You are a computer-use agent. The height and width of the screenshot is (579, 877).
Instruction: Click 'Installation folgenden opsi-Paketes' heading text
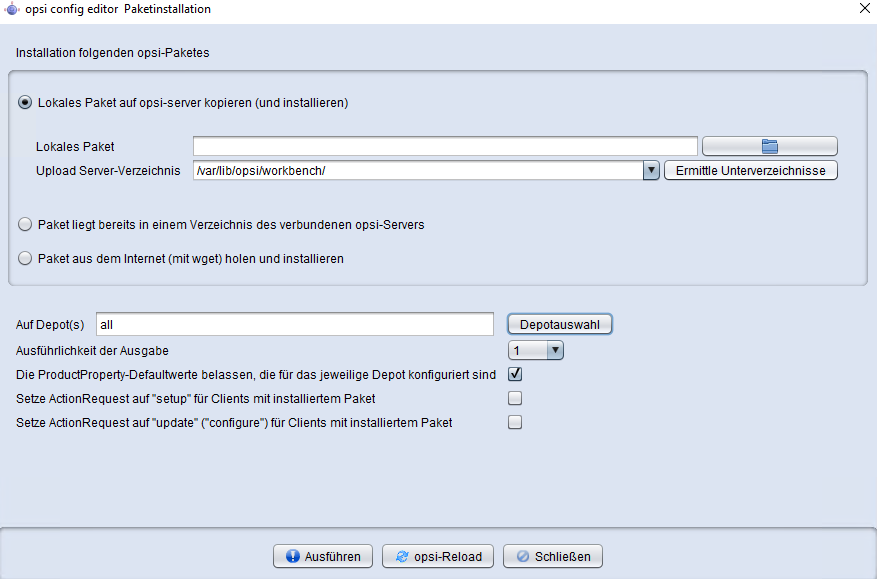click(x=112, y=53)
